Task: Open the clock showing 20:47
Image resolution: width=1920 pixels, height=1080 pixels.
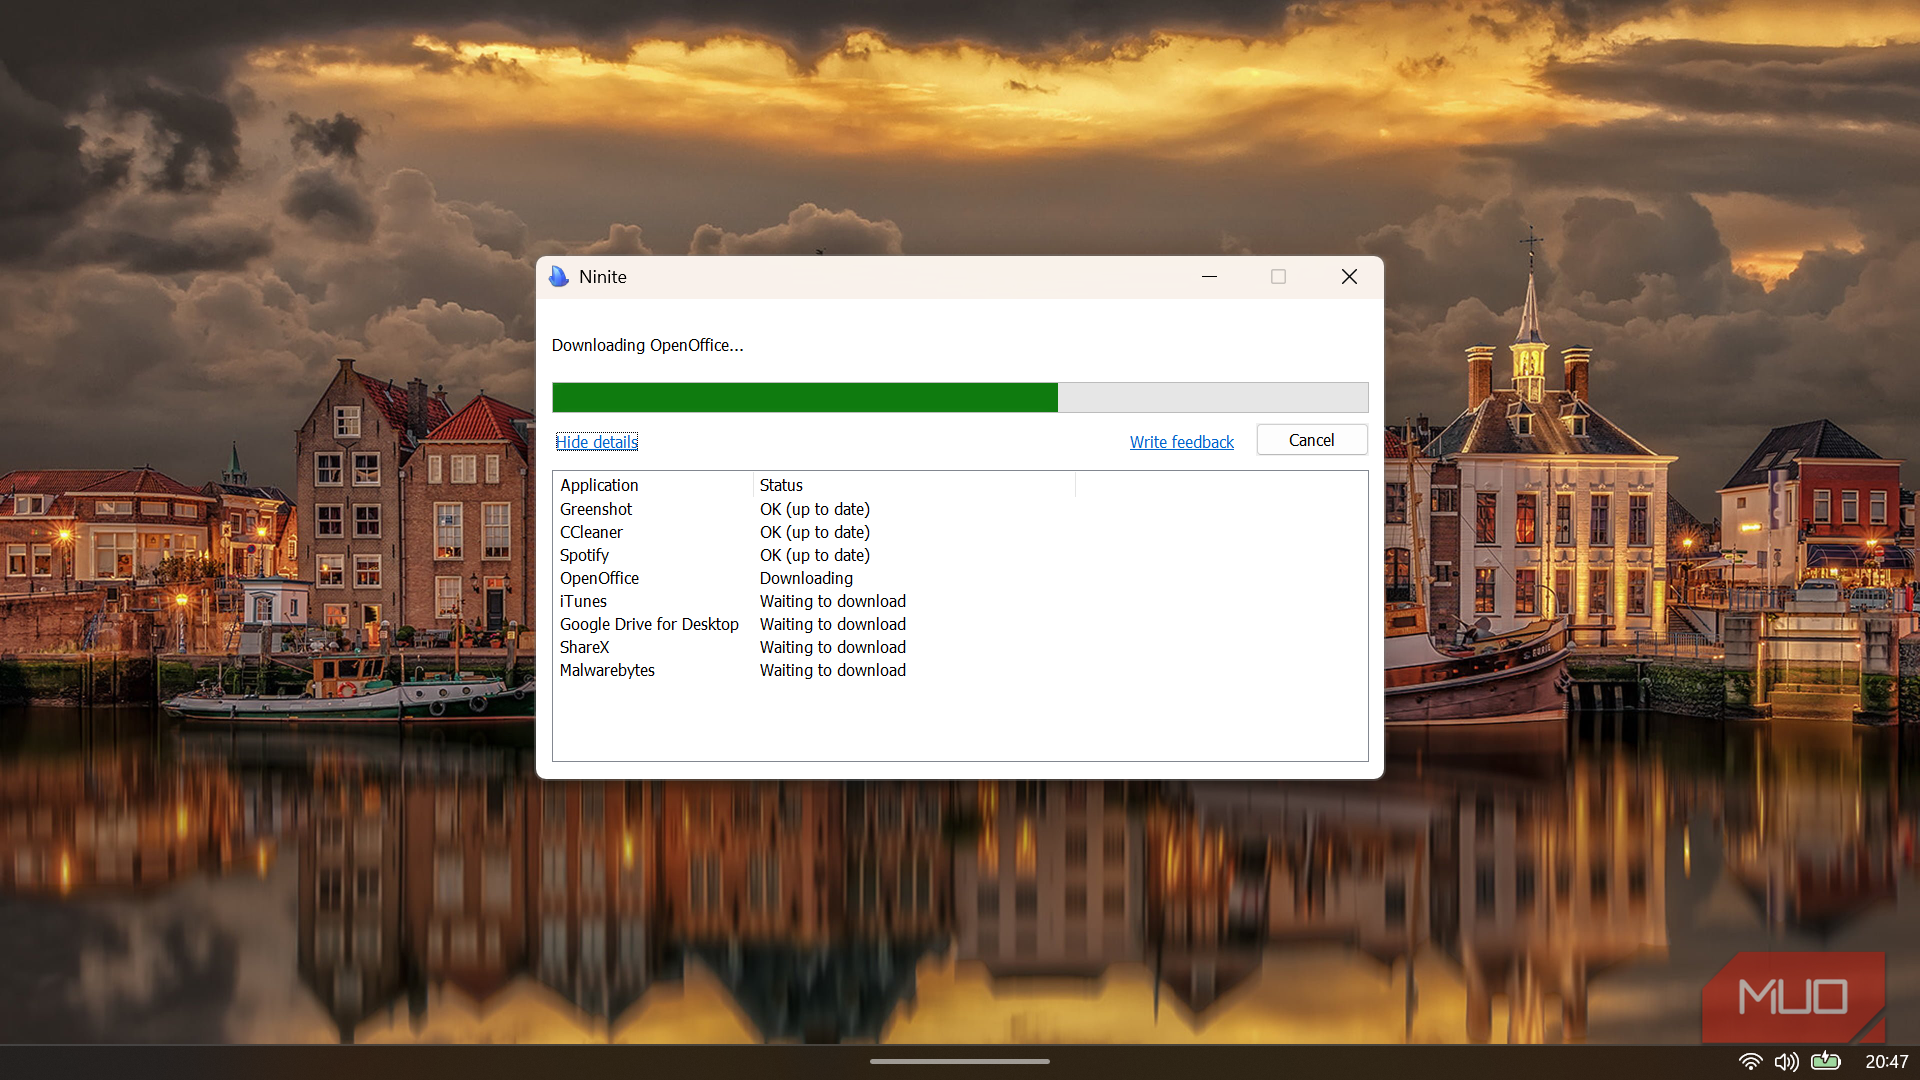Action: pos(1886,1062)
